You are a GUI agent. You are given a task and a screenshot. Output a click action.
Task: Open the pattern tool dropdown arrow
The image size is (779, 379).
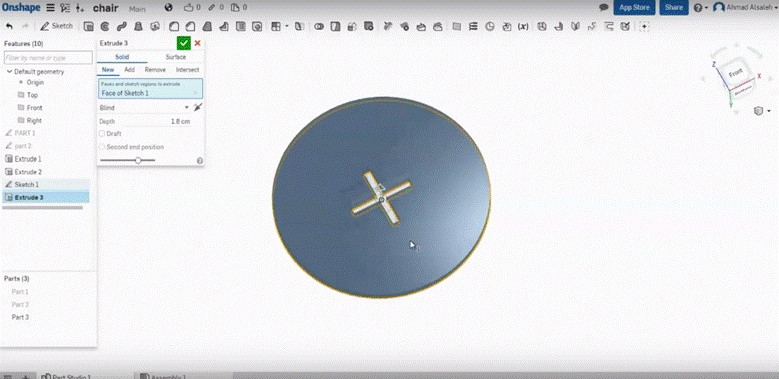click(x=287, y=26)
